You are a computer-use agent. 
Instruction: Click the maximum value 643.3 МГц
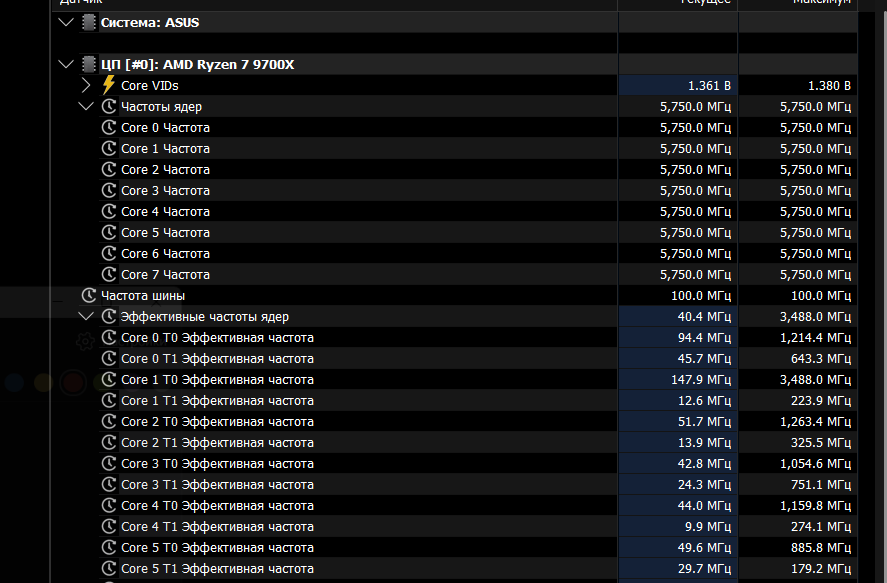(821, 359)
